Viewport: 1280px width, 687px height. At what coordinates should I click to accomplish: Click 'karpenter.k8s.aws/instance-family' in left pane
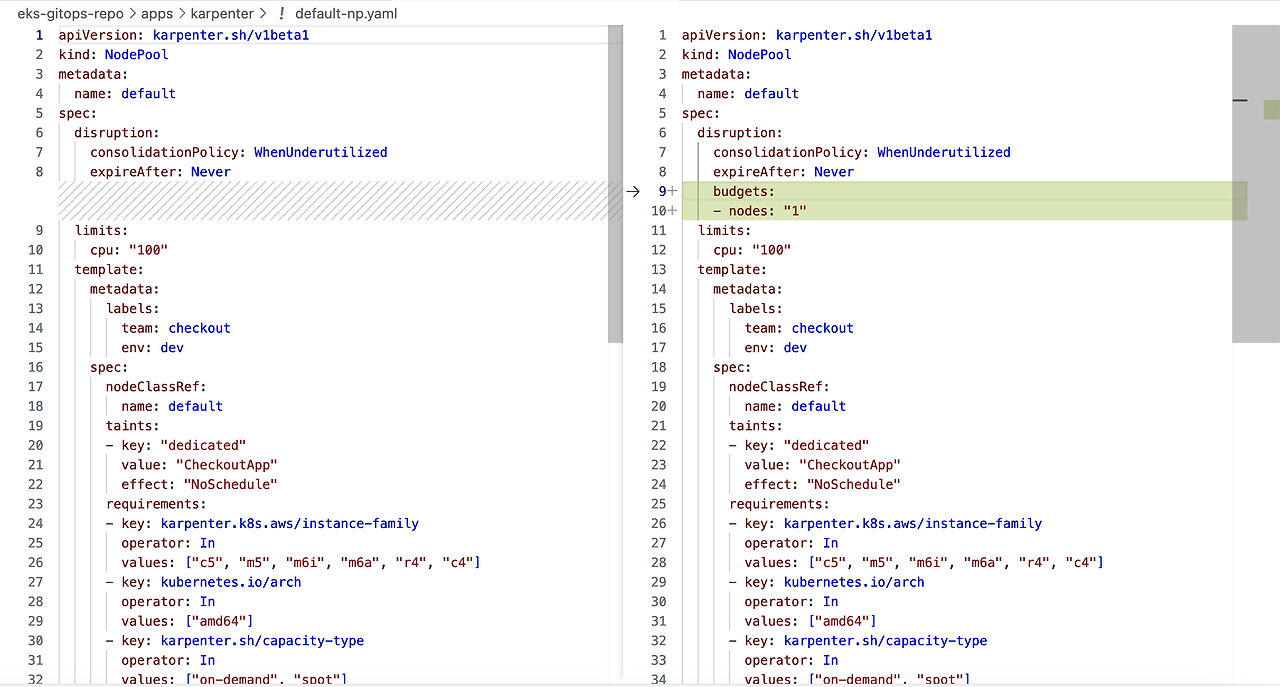(289, 523)
